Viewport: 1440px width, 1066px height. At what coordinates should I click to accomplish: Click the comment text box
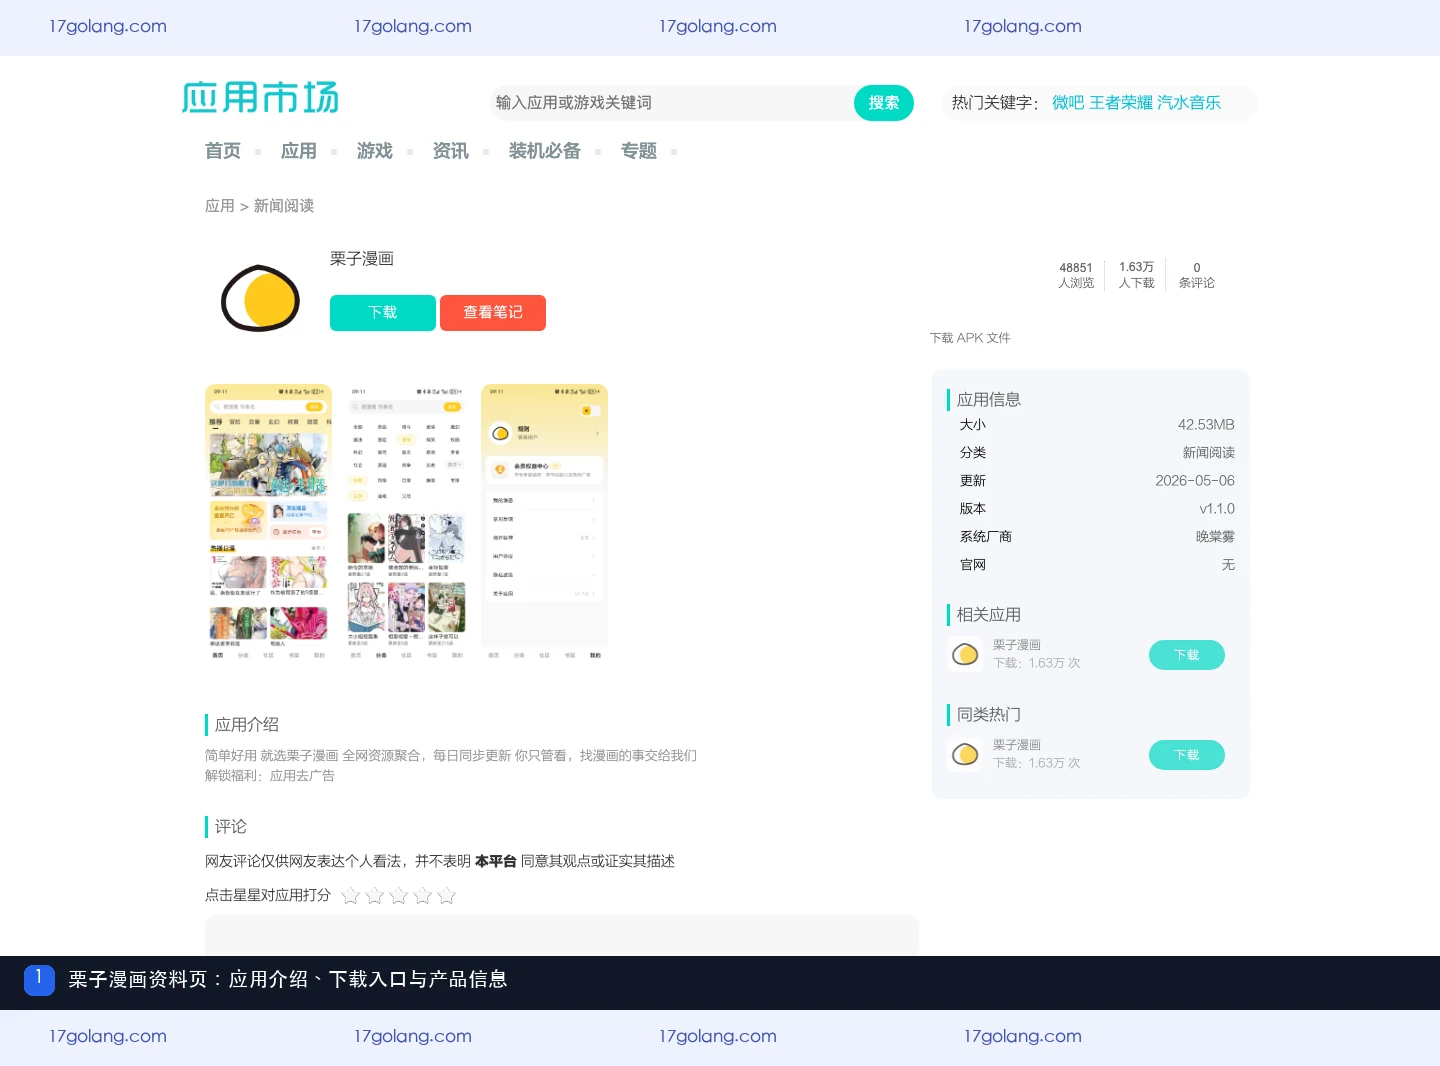coord(562,935)
